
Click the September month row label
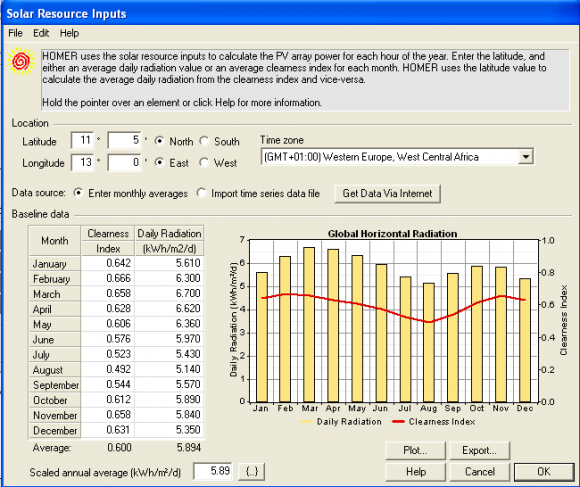(x=55, y=385)
